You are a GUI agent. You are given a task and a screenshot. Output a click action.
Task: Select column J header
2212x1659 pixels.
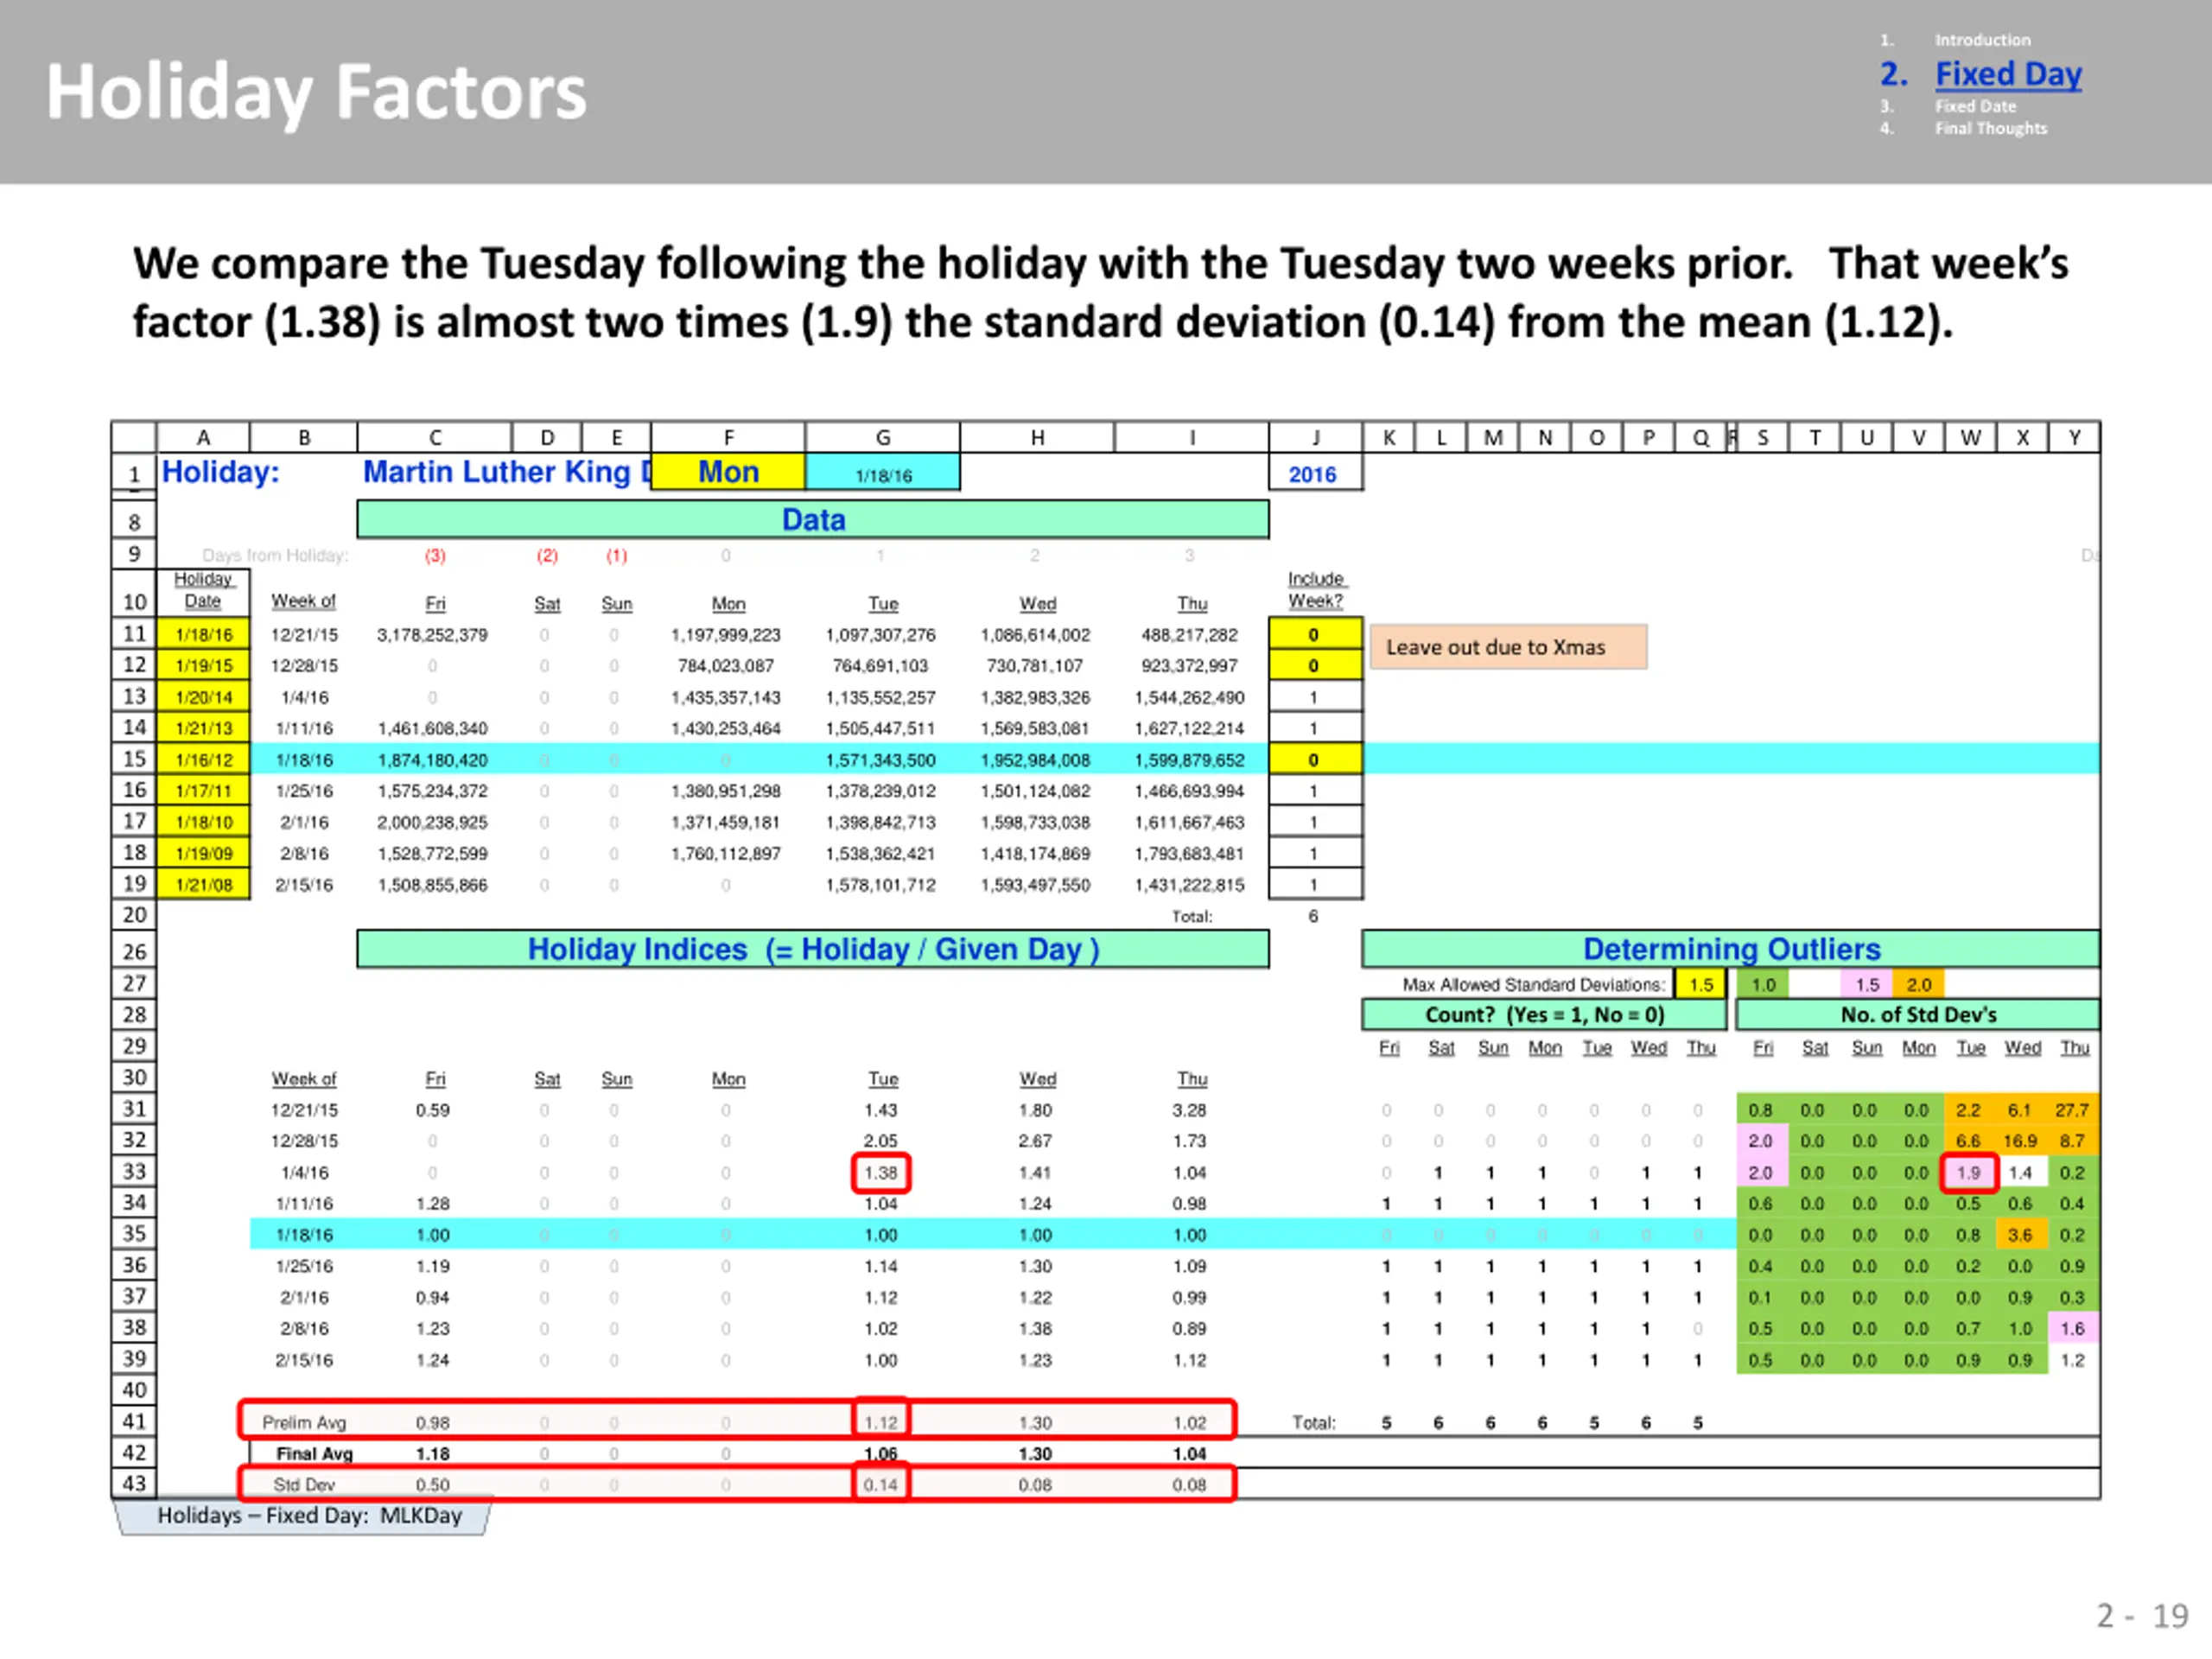coord(1315,437)
